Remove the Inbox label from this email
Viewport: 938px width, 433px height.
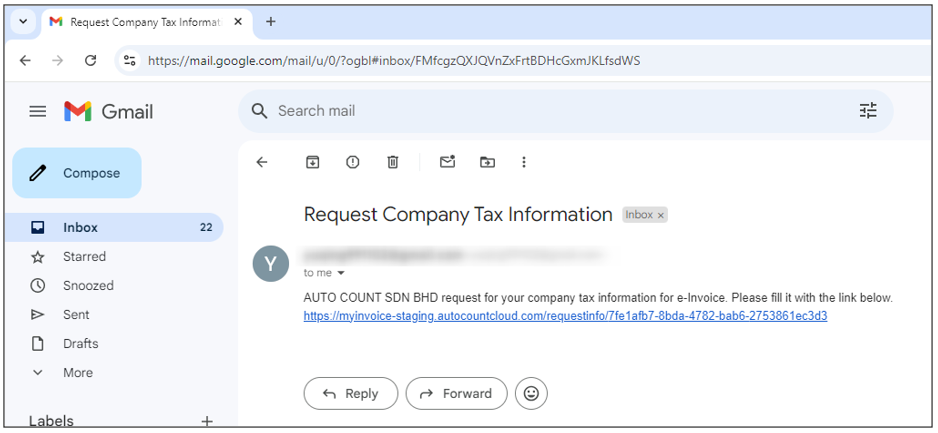click(660, 216)
